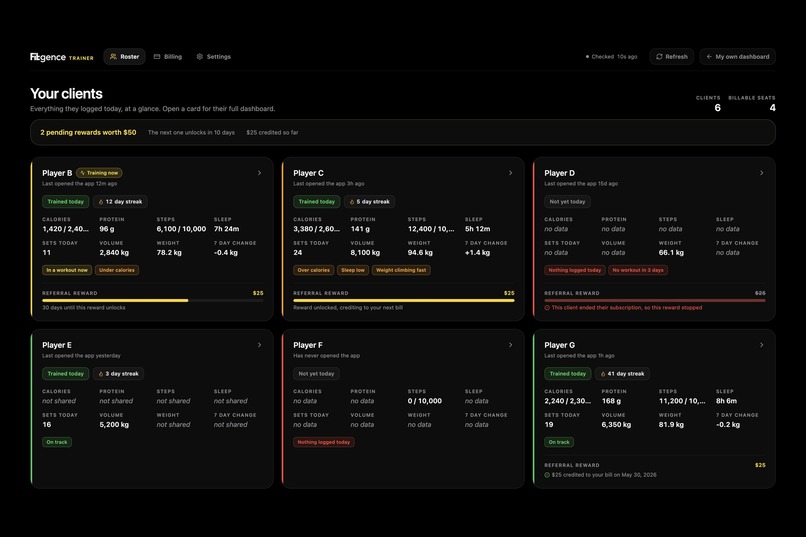Click the flame icon in 3 day streak
The width and height of the screenshot is (806, 537).
101,374
